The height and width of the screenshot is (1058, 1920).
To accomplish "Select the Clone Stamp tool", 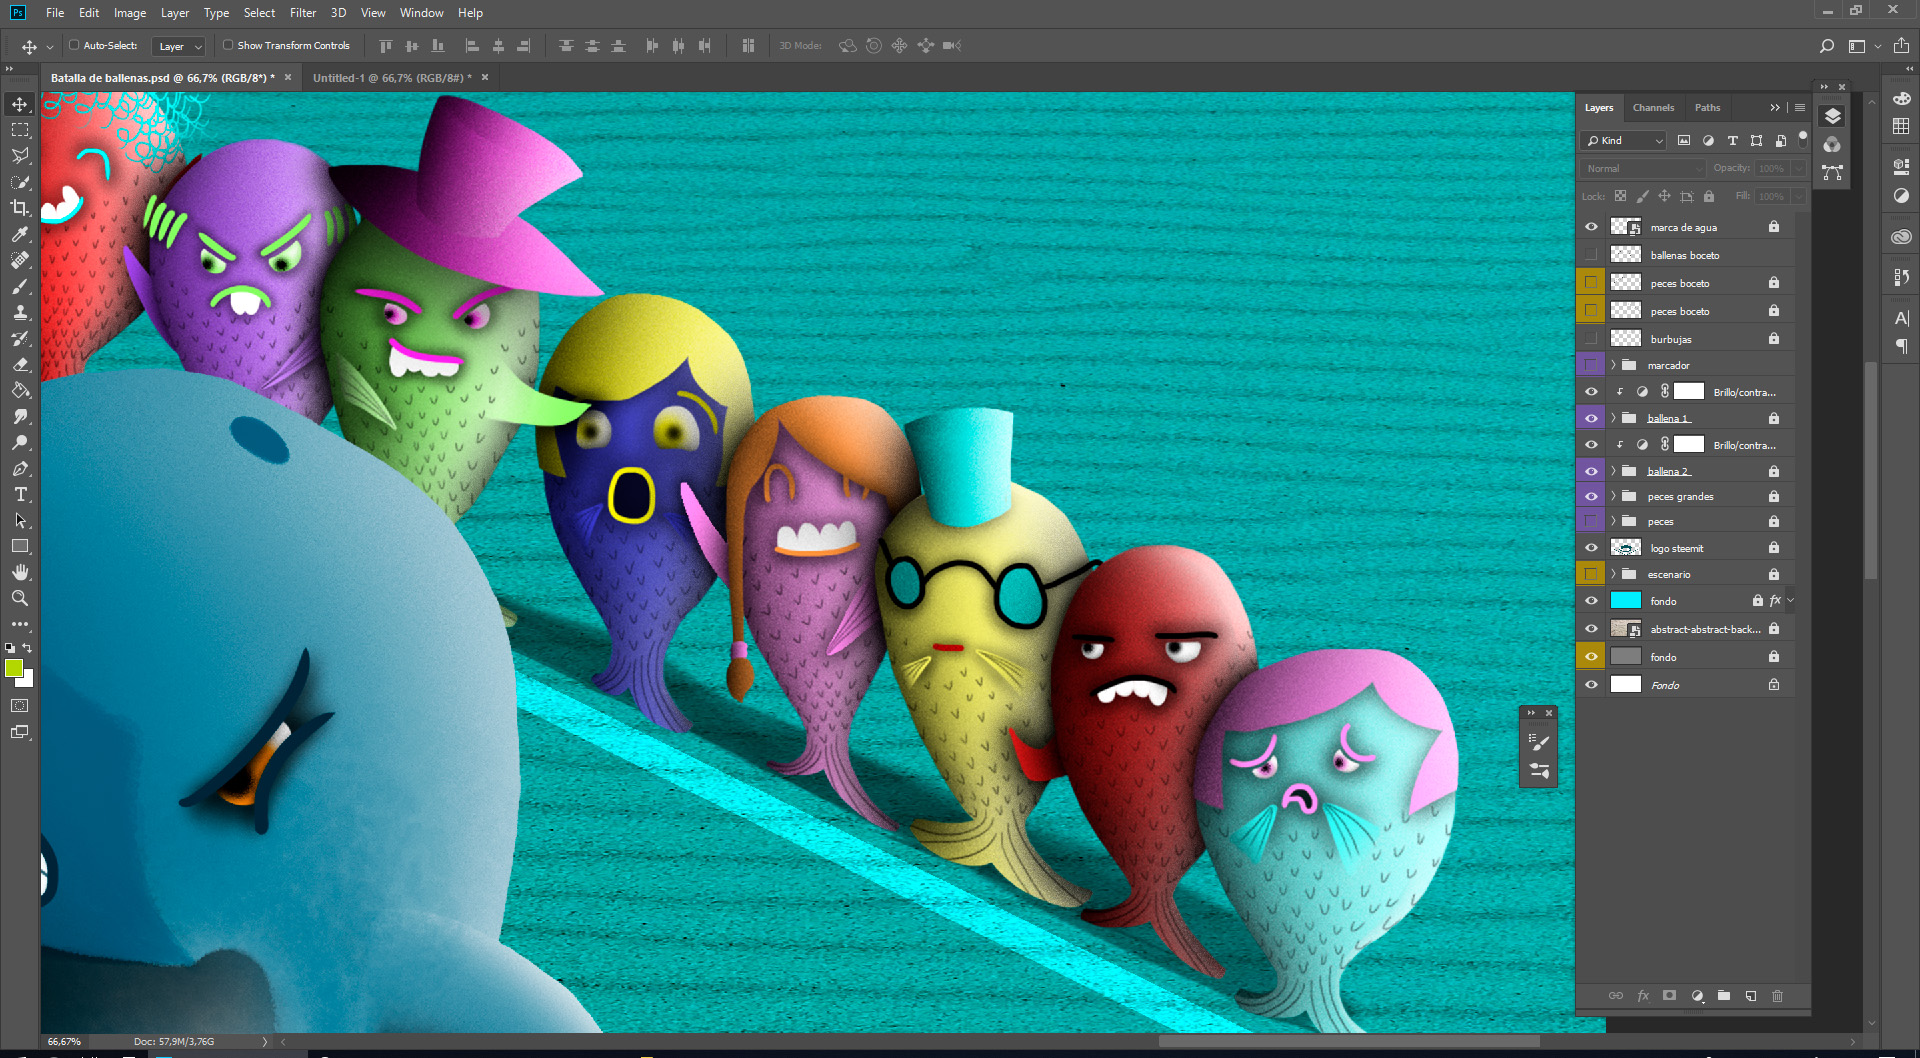I will 20,312.
